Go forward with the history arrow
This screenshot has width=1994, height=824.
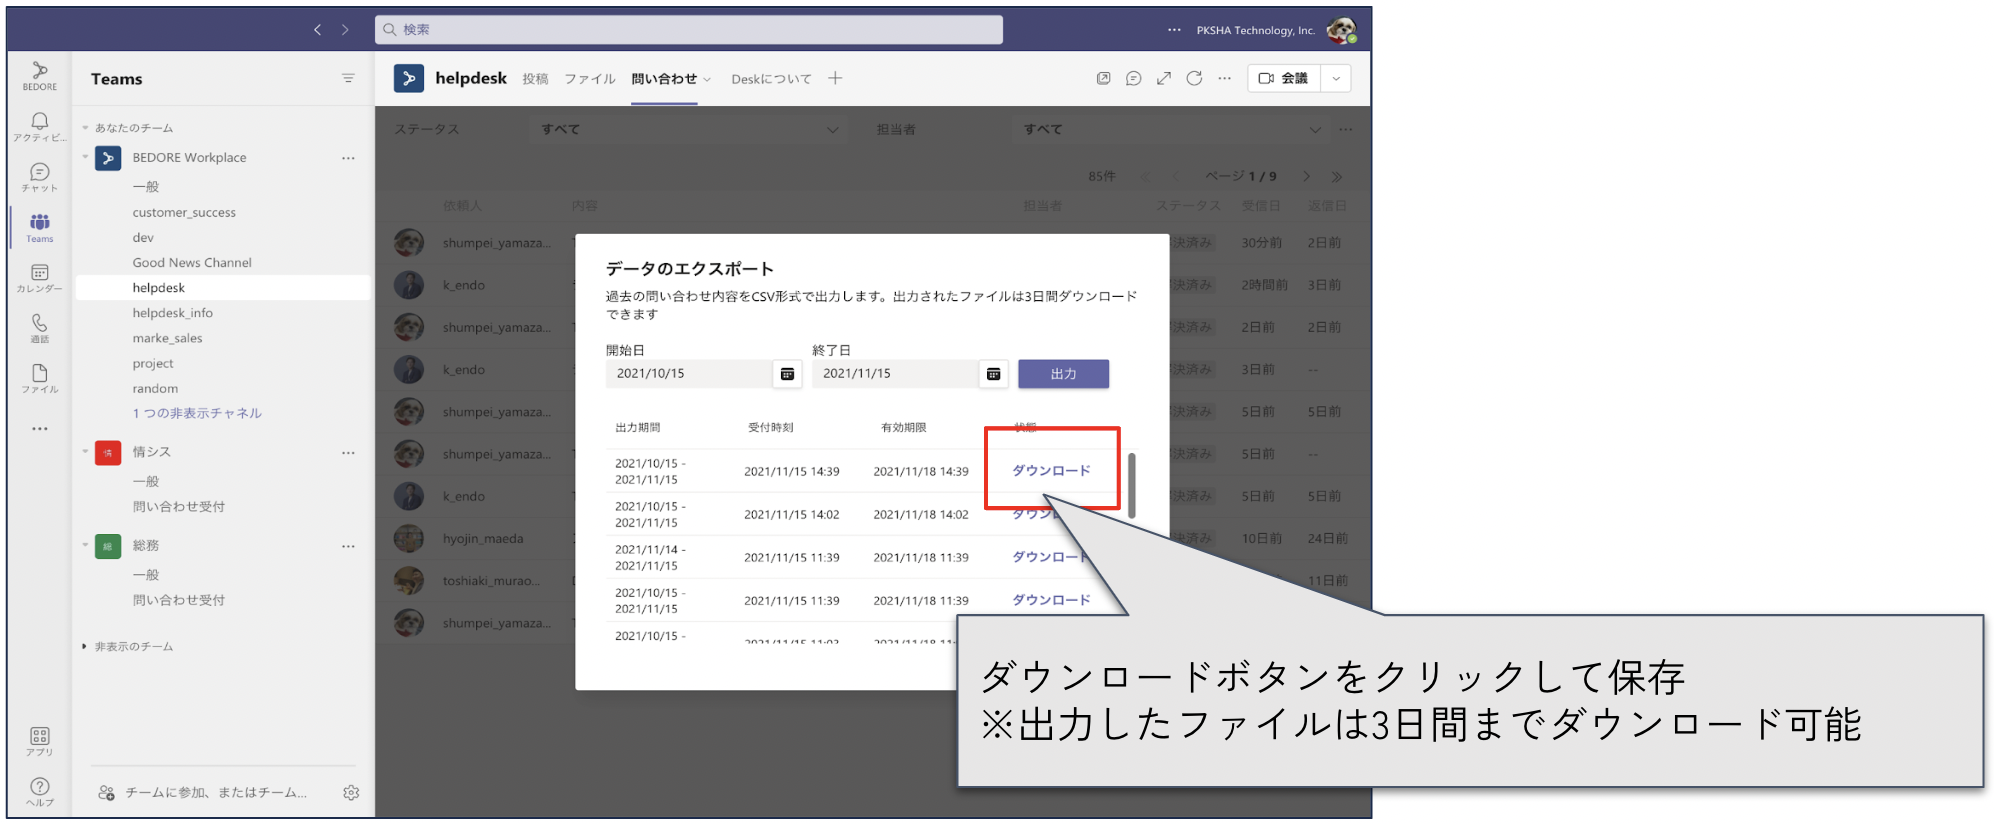click(345, 30)
